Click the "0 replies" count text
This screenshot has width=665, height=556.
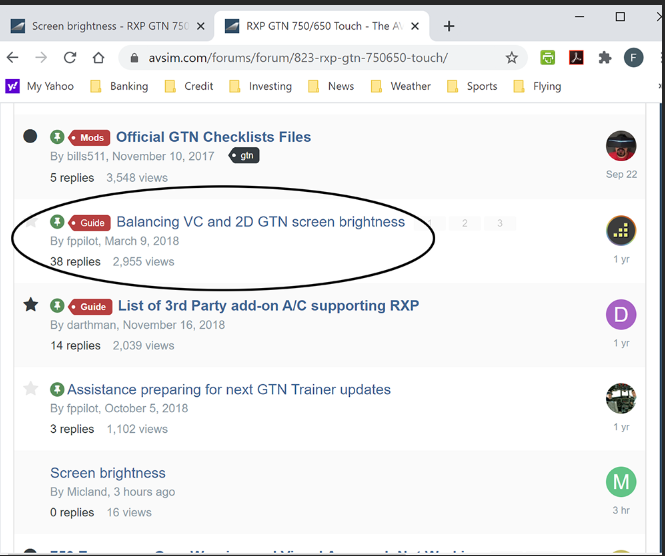[x=72, y=512]
